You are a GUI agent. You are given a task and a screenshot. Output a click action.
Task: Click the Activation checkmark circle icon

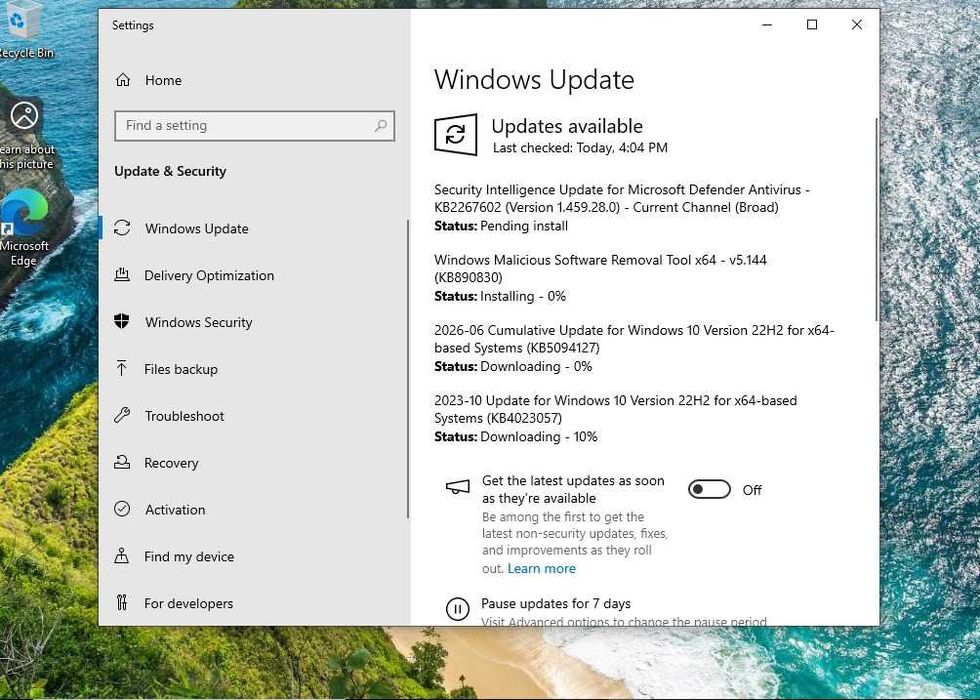point(122,509)
